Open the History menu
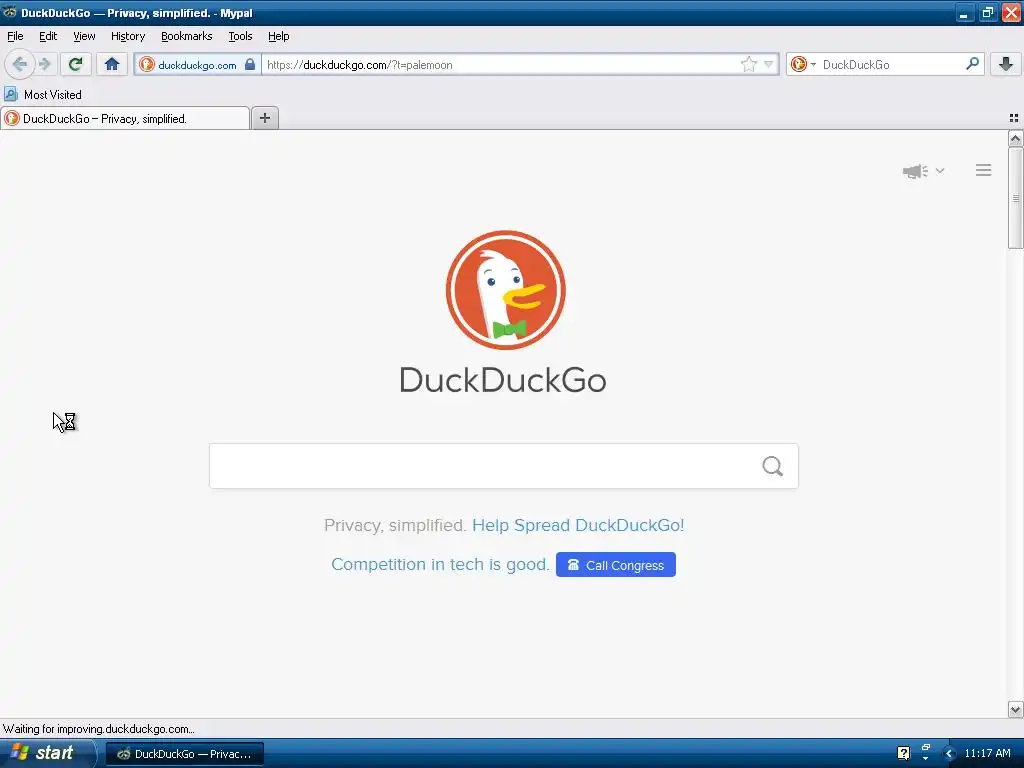The height and width of the screenshot is (768, 1024). 127,37
